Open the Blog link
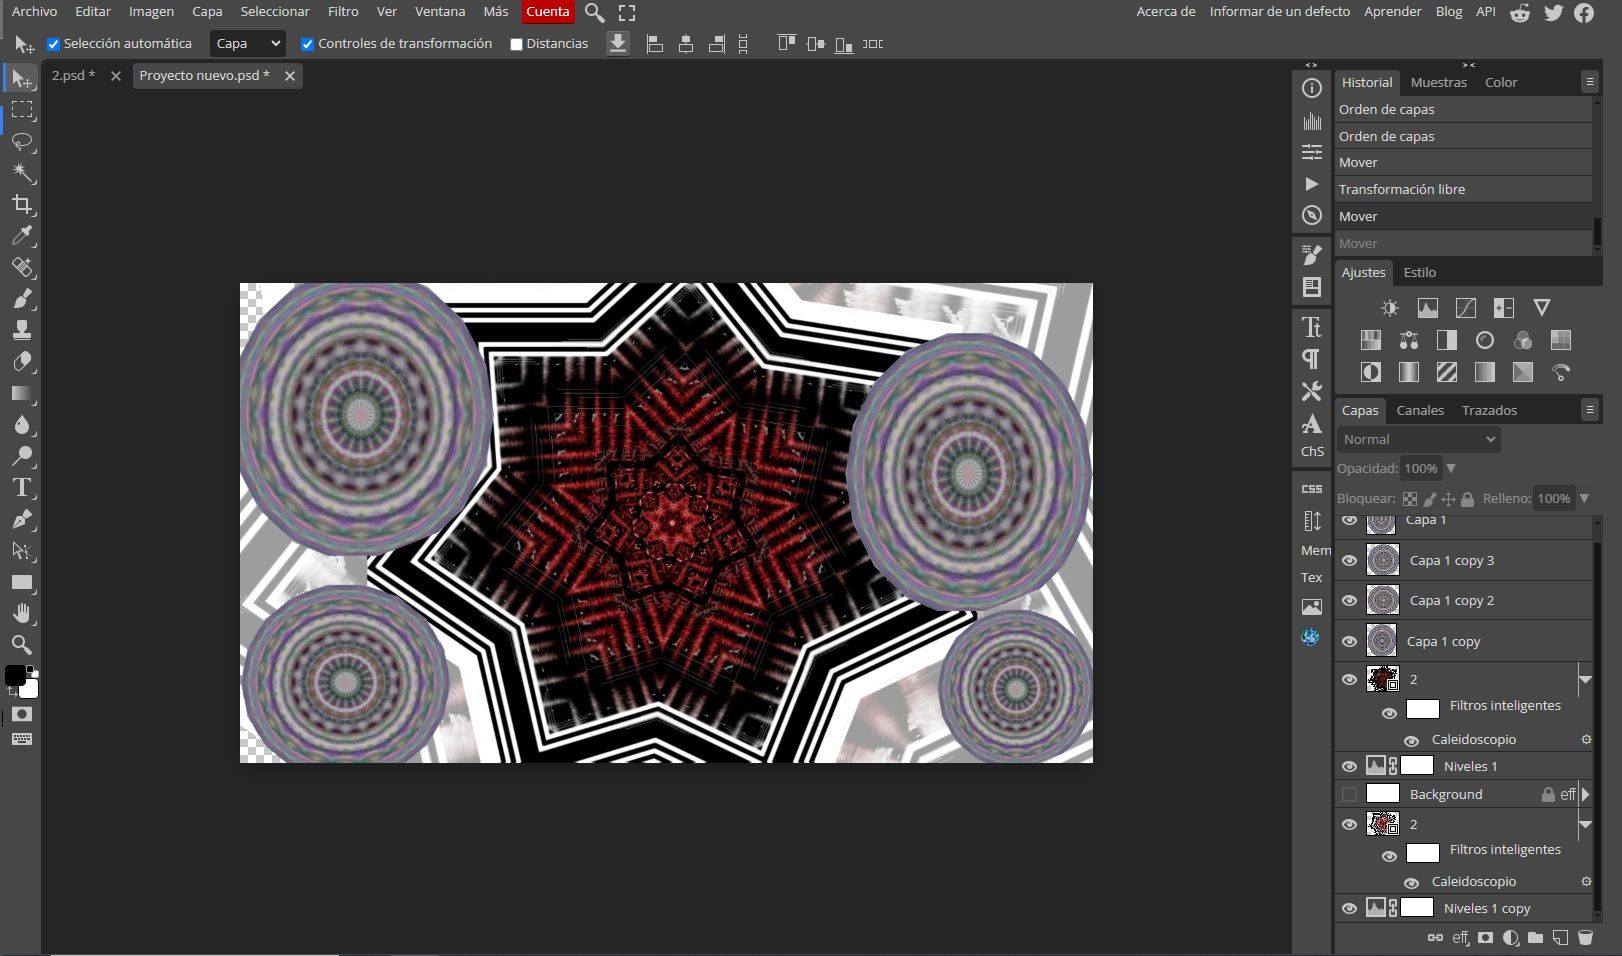This screenshot has width=1622, height=956. 1449,12
